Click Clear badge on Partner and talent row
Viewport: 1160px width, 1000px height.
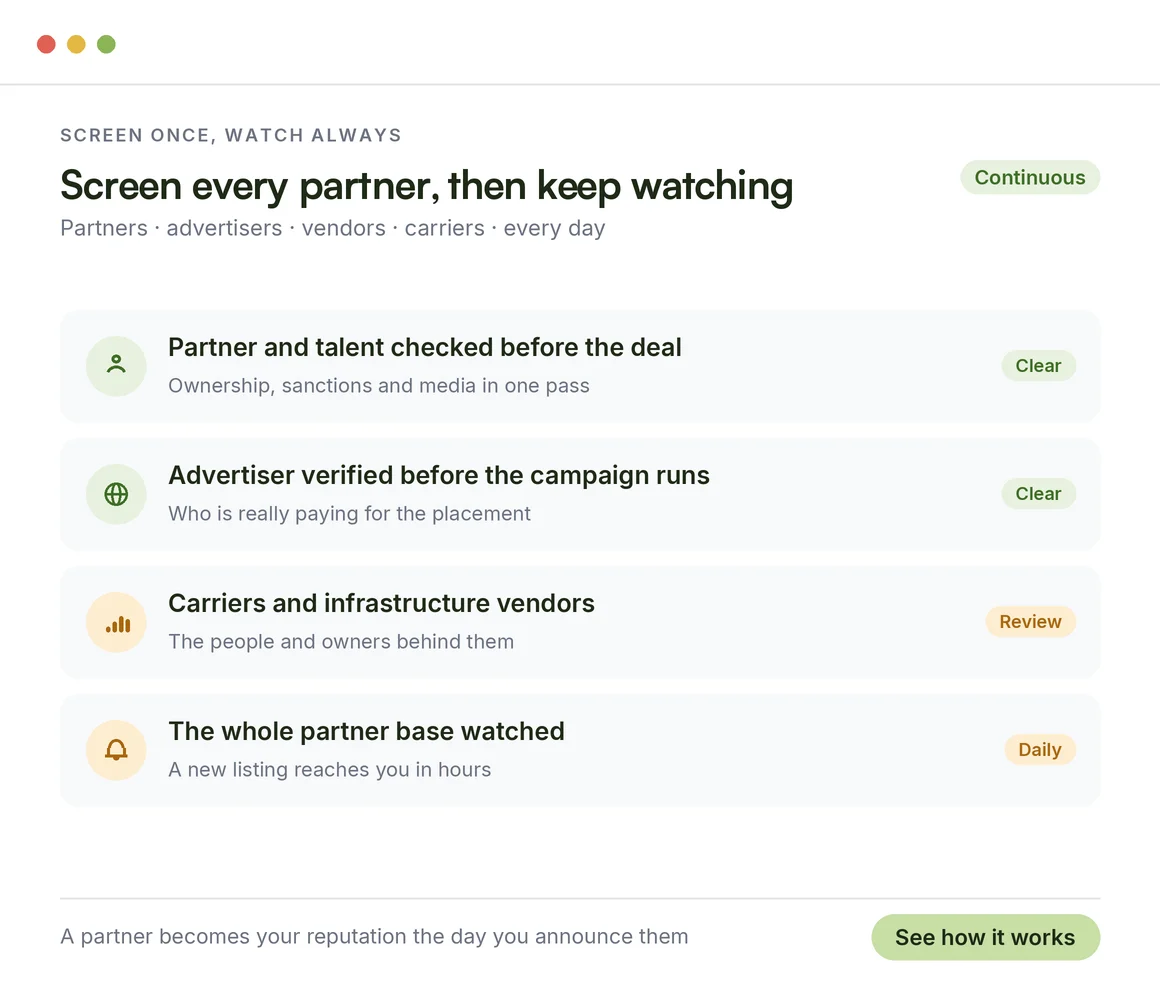click(x=1038, y=365)
